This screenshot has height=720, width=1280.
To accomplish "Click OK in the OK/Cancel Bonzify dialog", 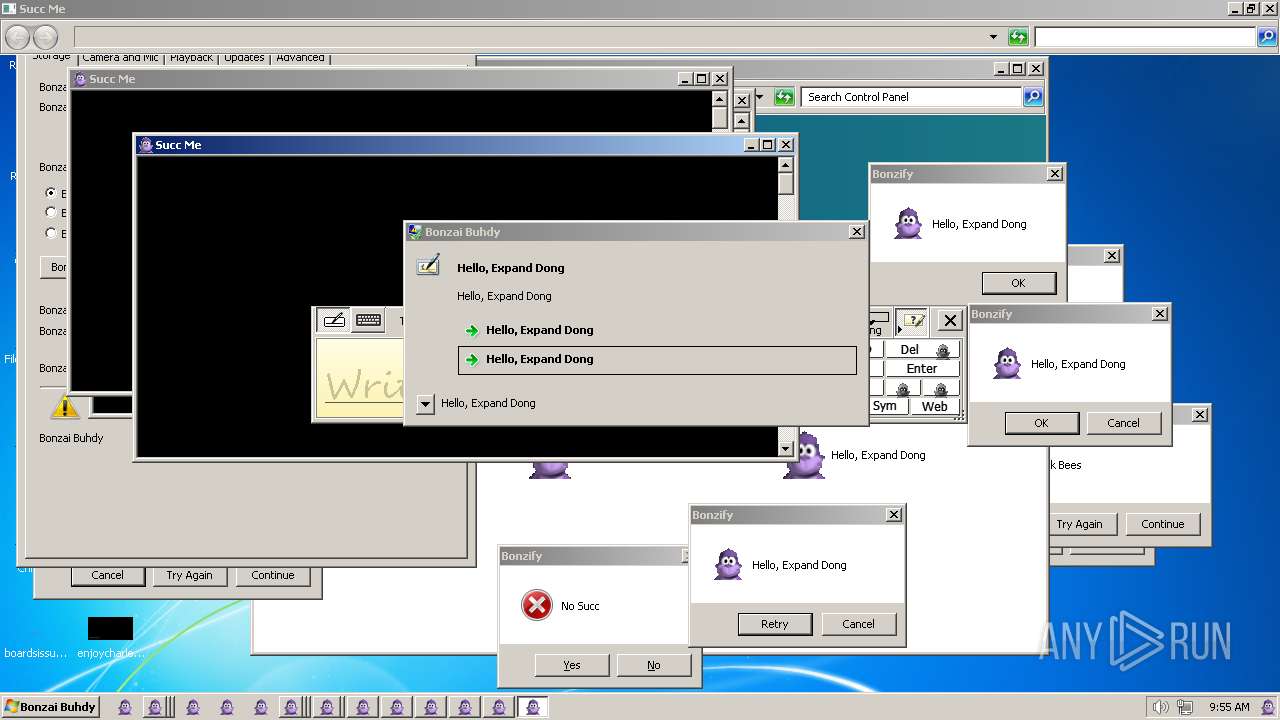I will coord(1041,423).
